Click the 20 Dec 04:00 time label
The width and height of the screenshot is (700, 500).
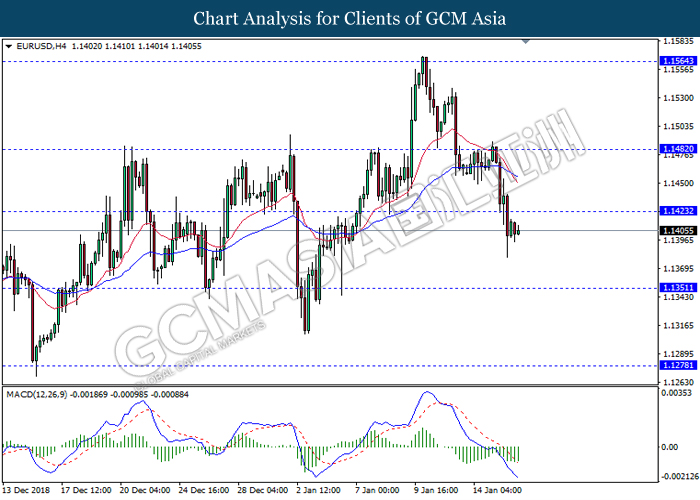point(145,490)
